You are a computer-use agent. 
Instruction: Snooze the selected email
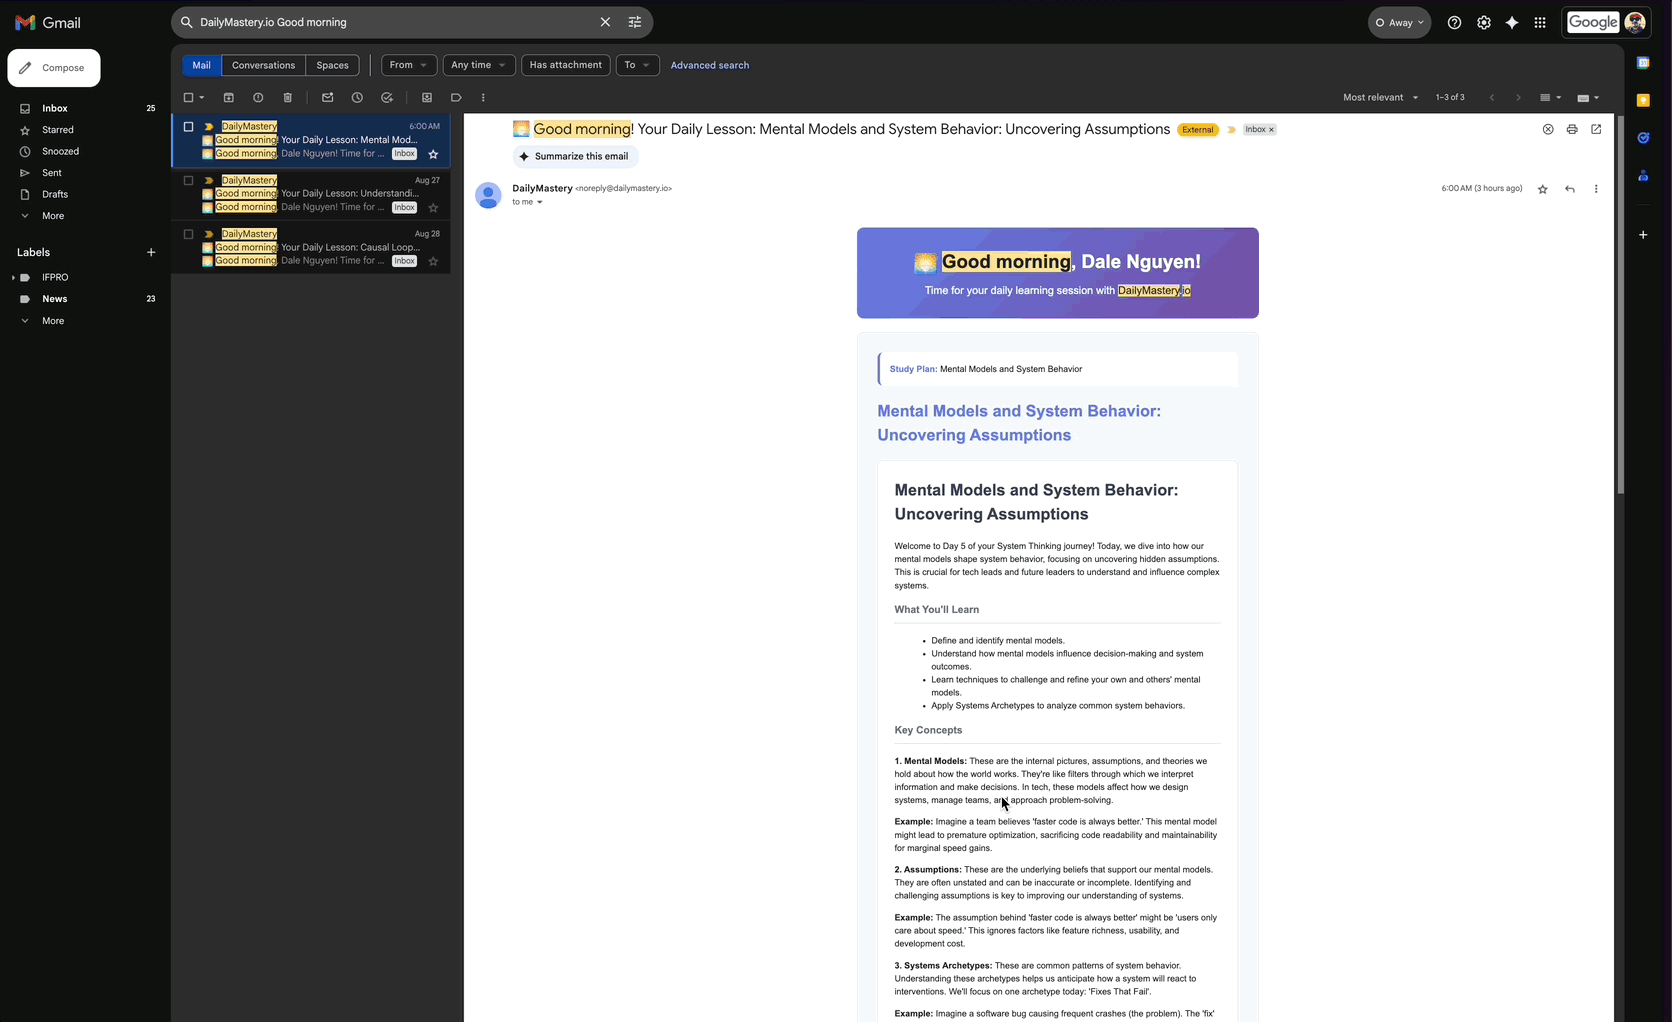pyautogui.click(x=357, y=97)
